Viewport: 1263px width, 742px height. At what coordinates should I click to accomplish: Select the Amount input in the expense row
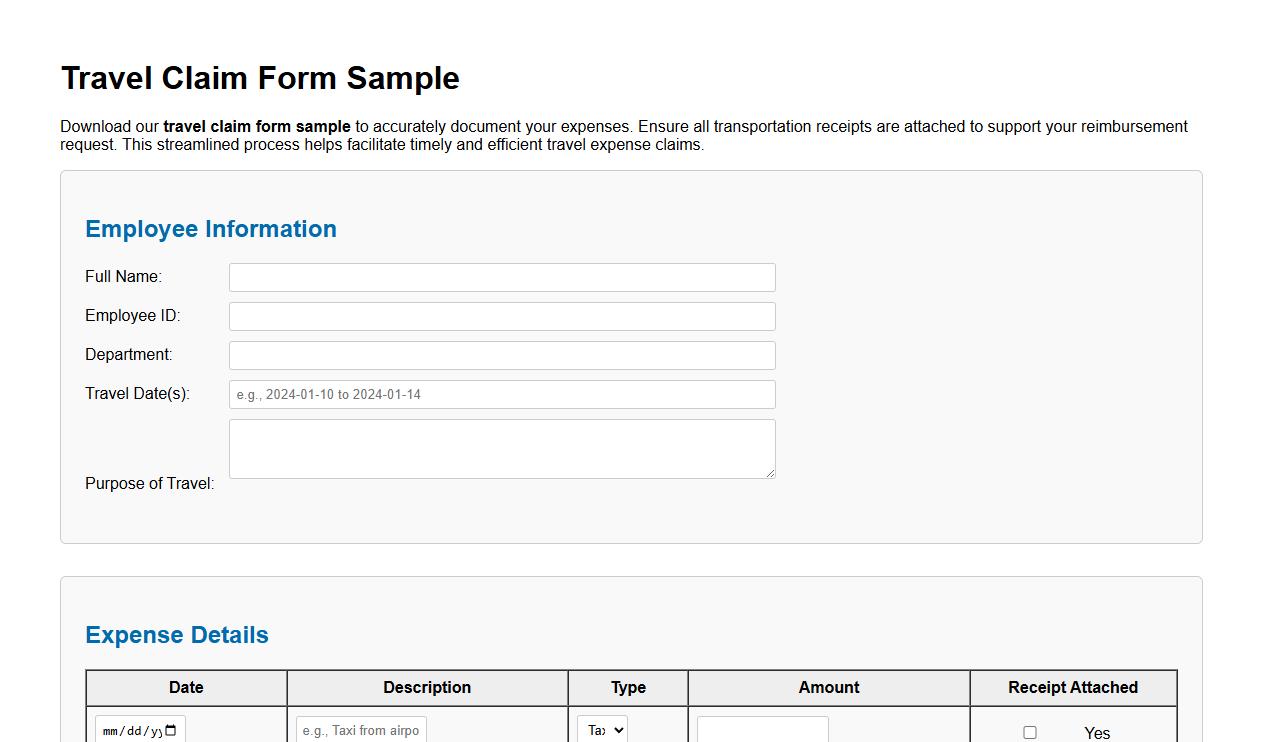(x=762, y=730)
